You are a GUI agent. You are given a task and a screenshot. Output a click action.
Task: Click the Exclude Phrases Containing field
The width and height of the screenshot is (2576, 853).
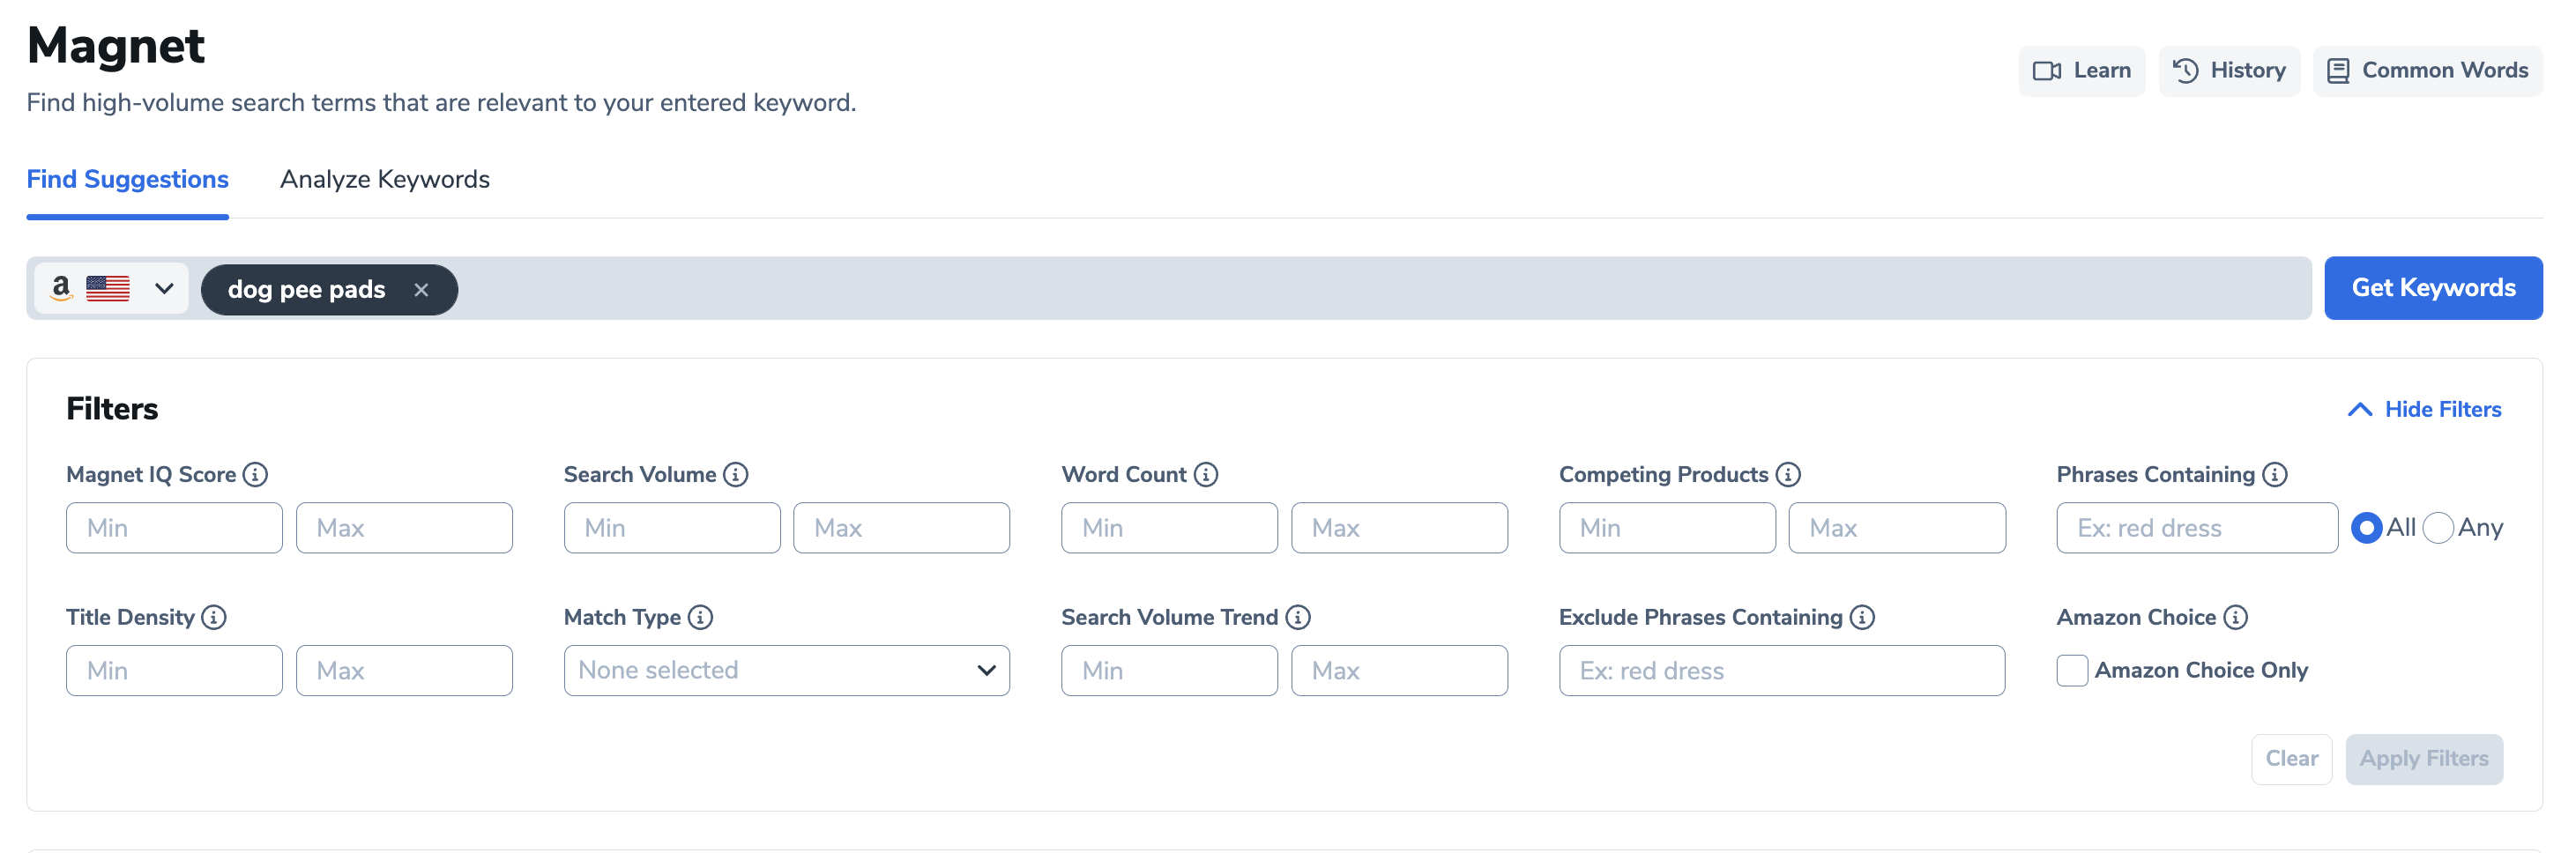(x=1782, y=671)
